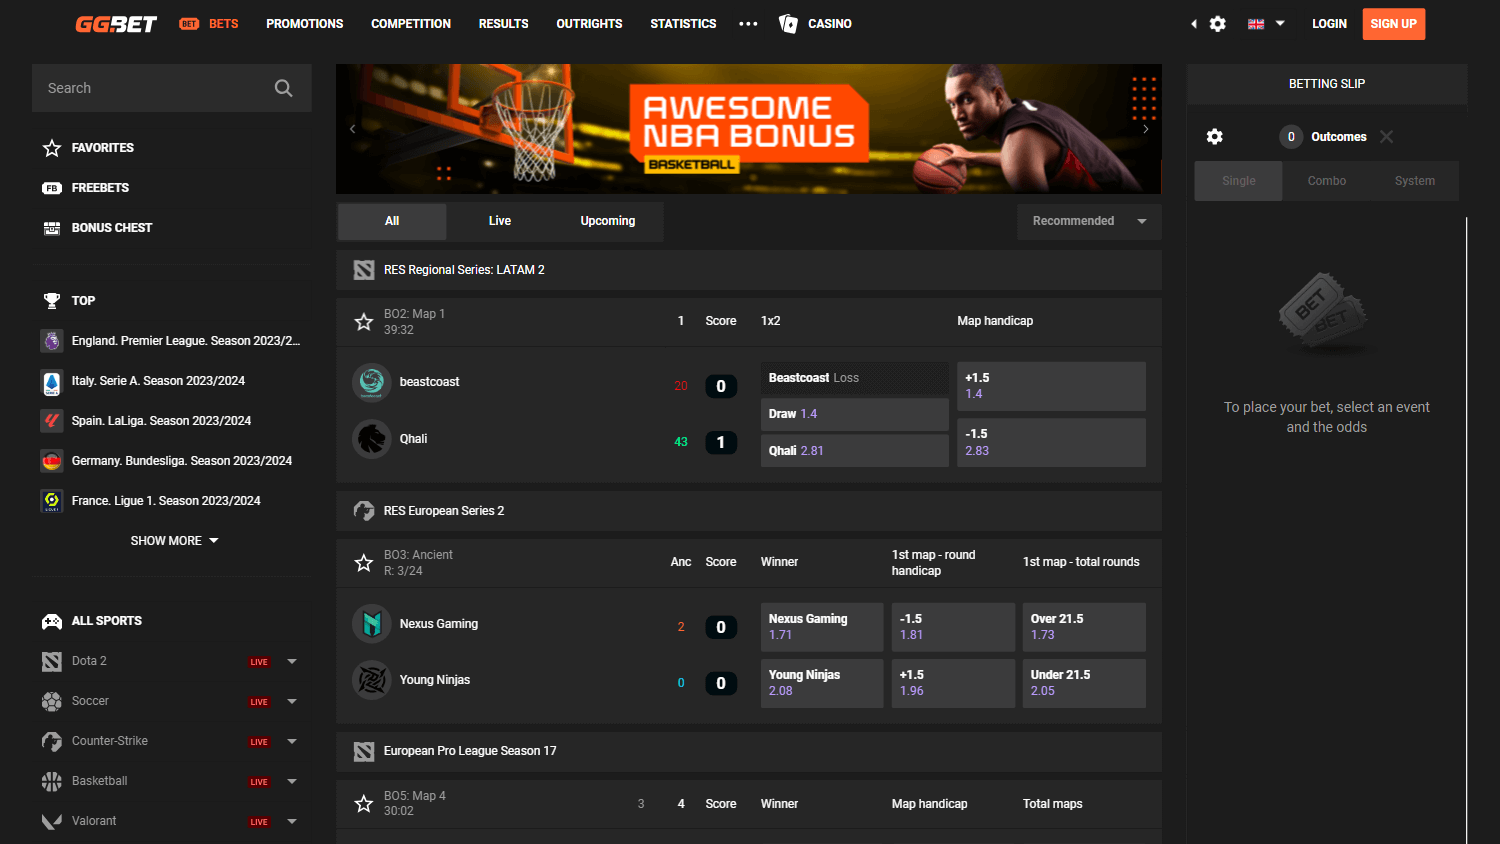1500x844 pixels.
Task: Select Qhali 2.81 outcome
Action: 855,451
